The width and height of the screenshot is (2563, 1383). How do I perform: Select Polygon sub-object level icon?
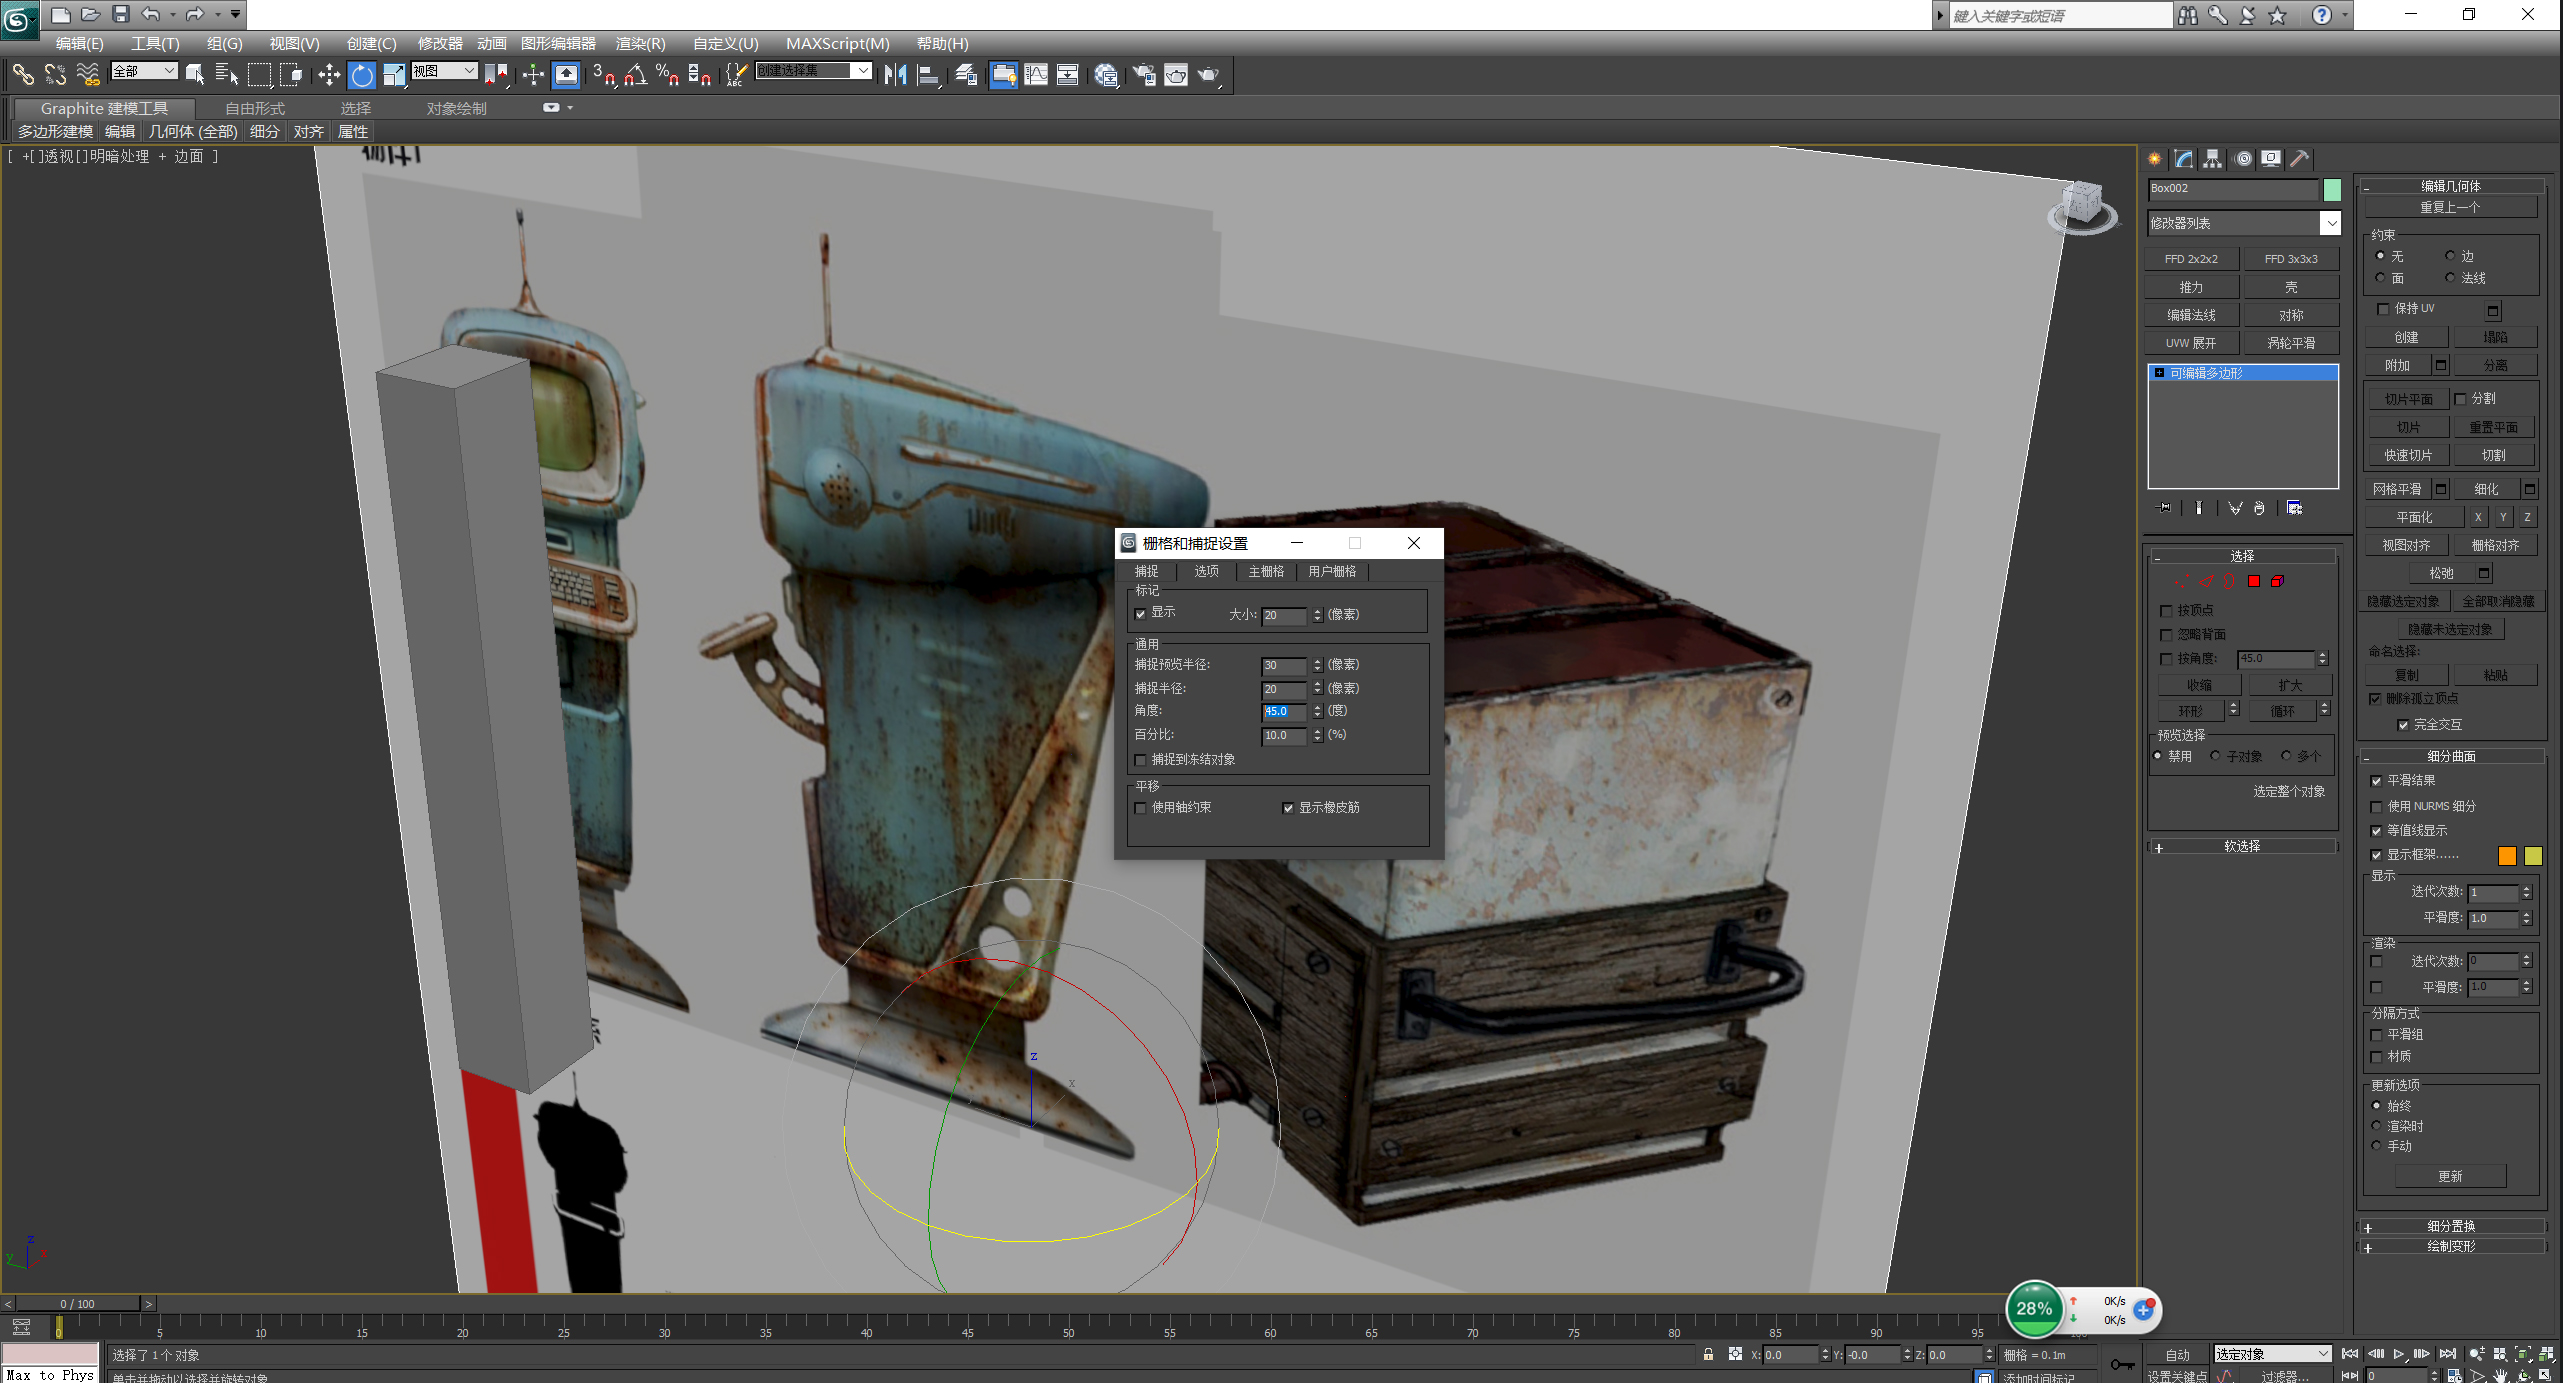click(2254, 581)
